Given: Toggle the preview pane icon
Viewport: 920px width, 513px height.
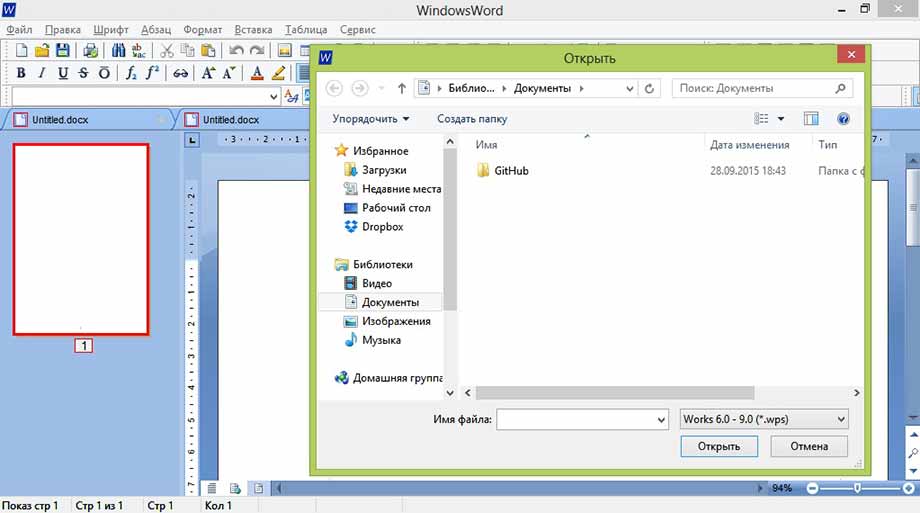Looking at the screenshot, I should [811, 119].
